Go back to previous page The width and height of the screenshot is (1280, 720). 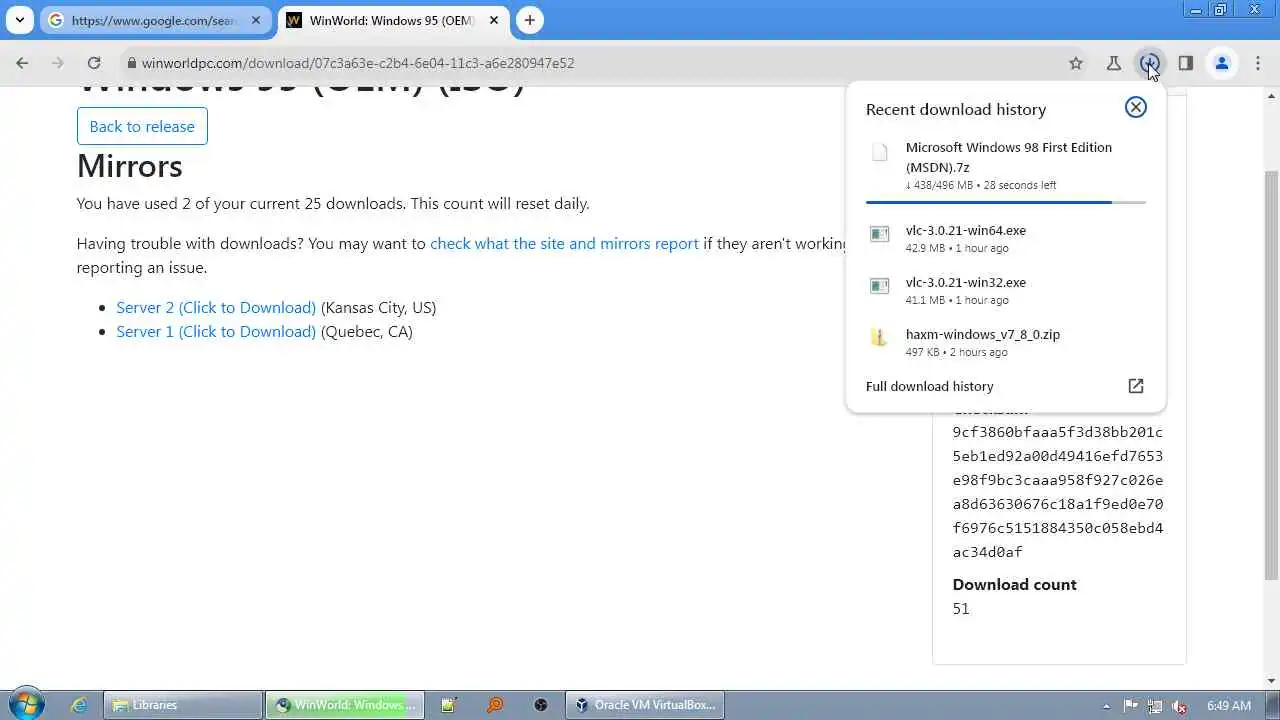pos(22,63)
